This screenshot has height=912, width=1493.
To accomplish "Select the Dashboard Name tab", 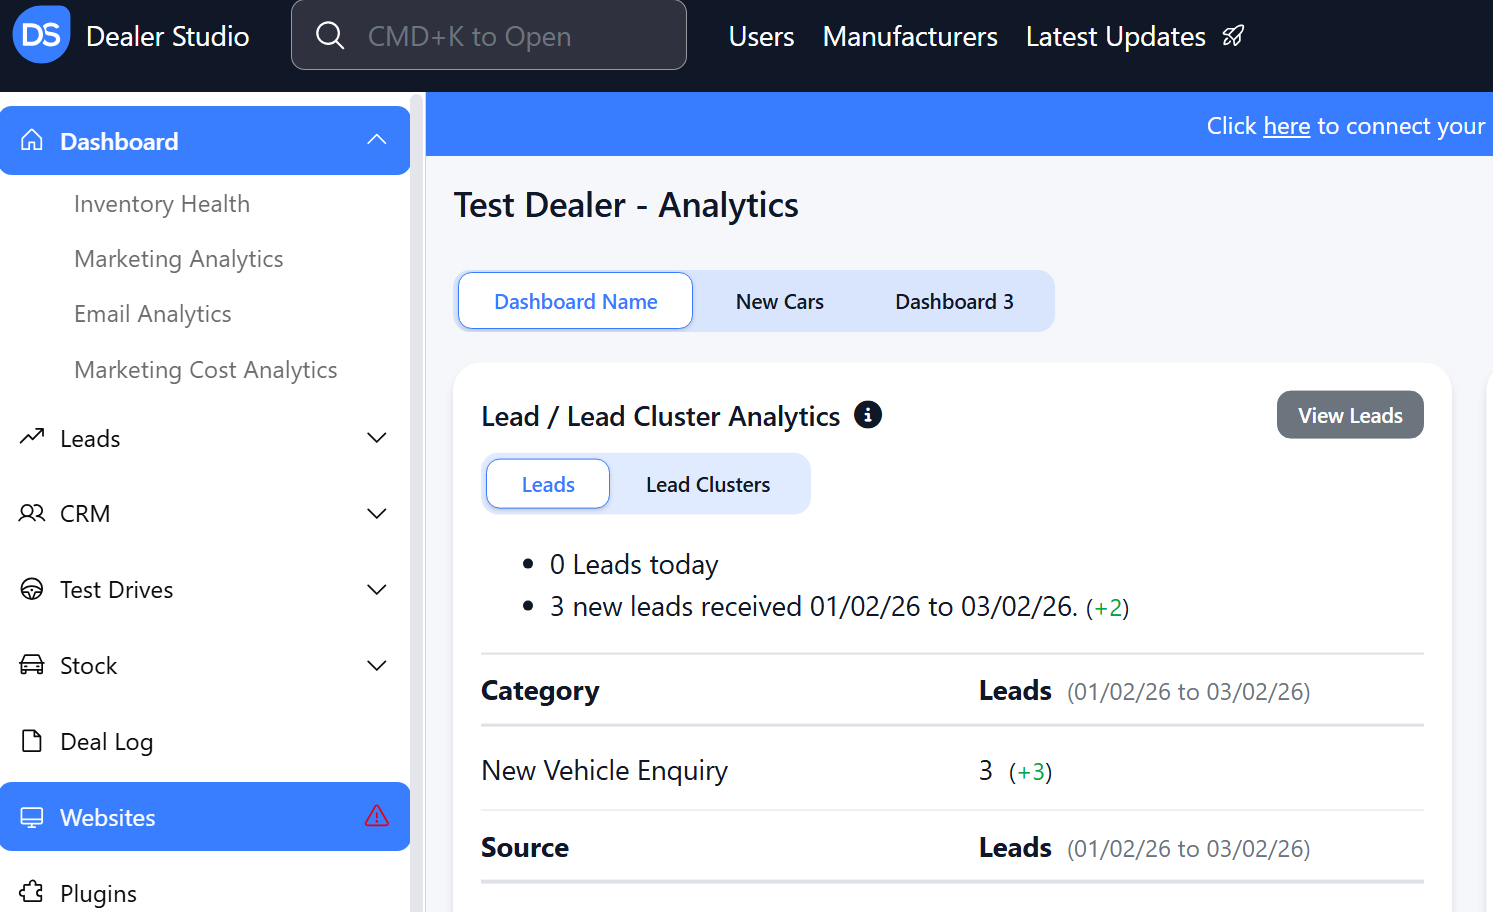I will coord(576,301).
